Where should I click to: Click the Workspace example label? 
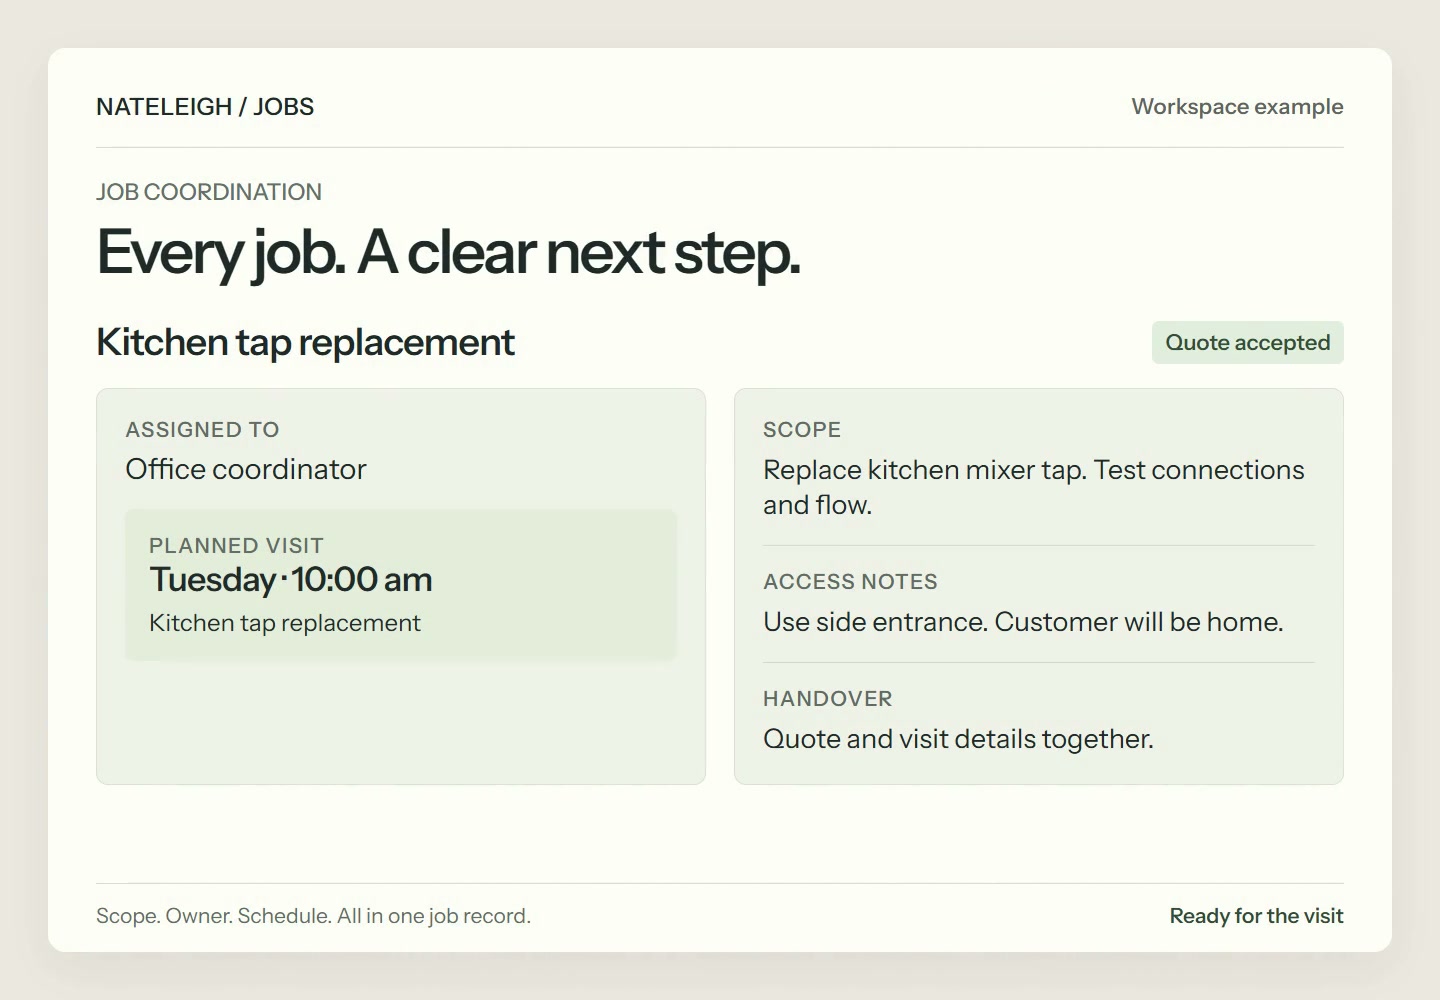(x=1237, y=107)
